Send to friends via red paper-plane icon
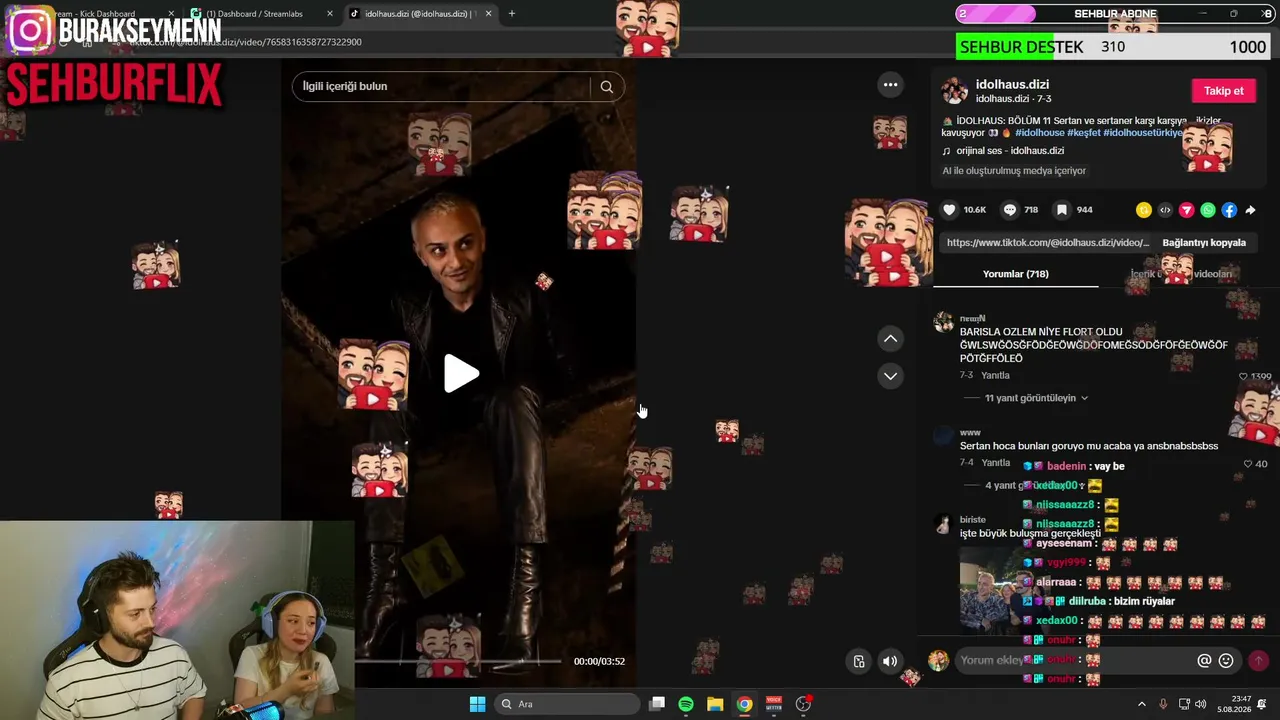Image resolution: width=1280 pixels, height=720 pixels. (x=1186, y=210)
